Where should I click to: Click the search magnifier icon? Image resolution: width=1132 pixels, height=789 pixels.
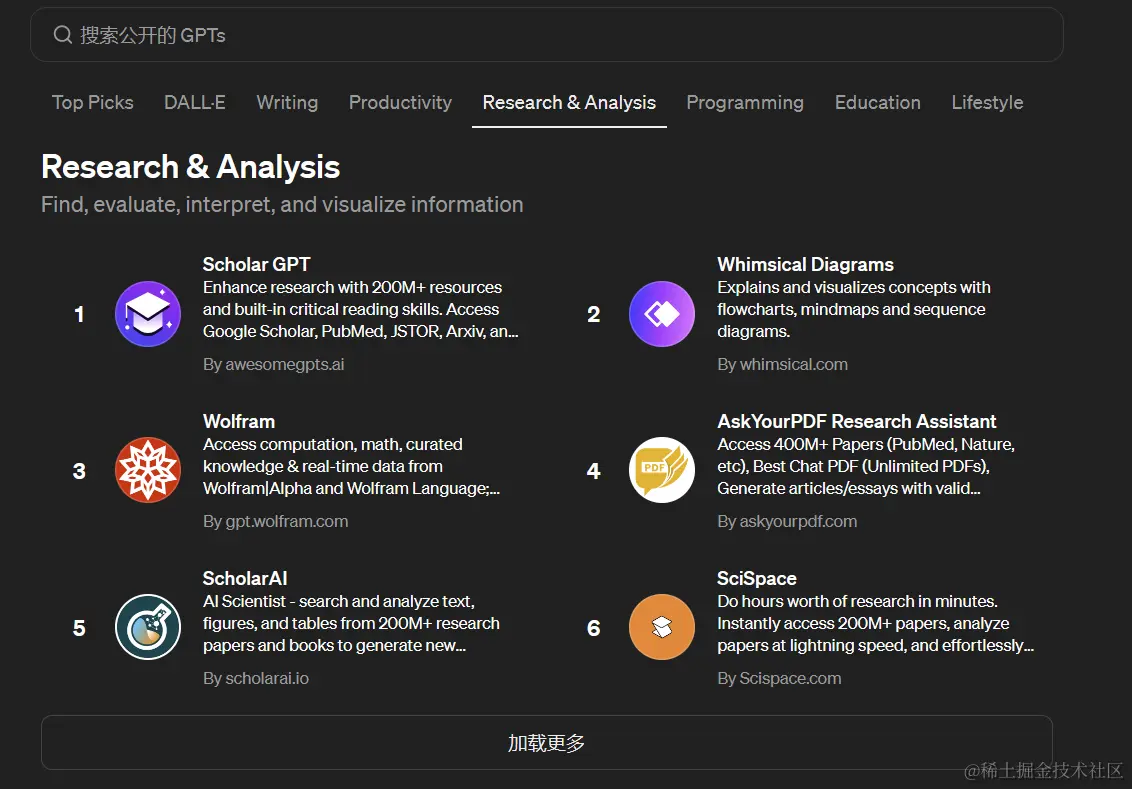pyautogui.click(x=63, y=35)
